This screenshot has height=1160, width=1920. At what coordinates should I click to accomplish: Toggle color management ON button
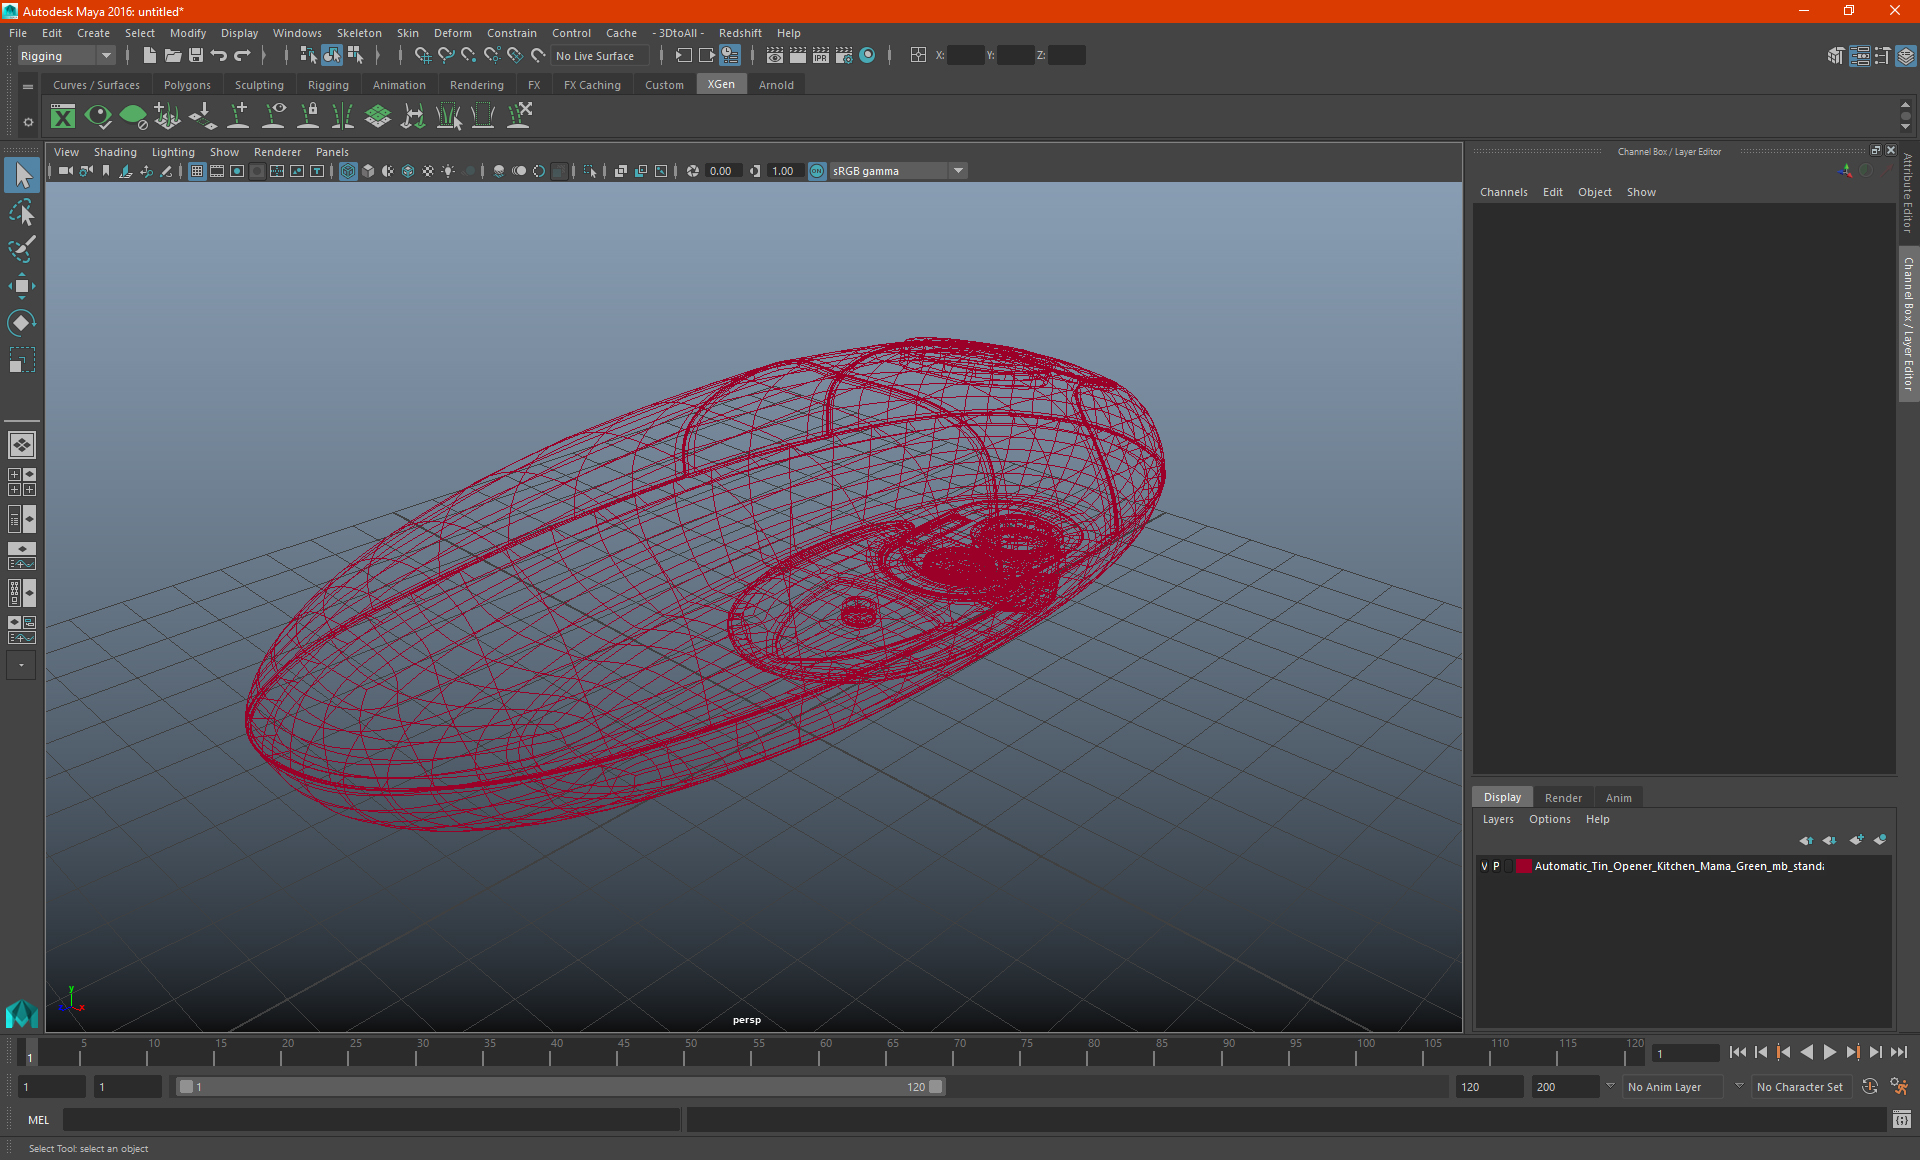[x=817, y=171]
